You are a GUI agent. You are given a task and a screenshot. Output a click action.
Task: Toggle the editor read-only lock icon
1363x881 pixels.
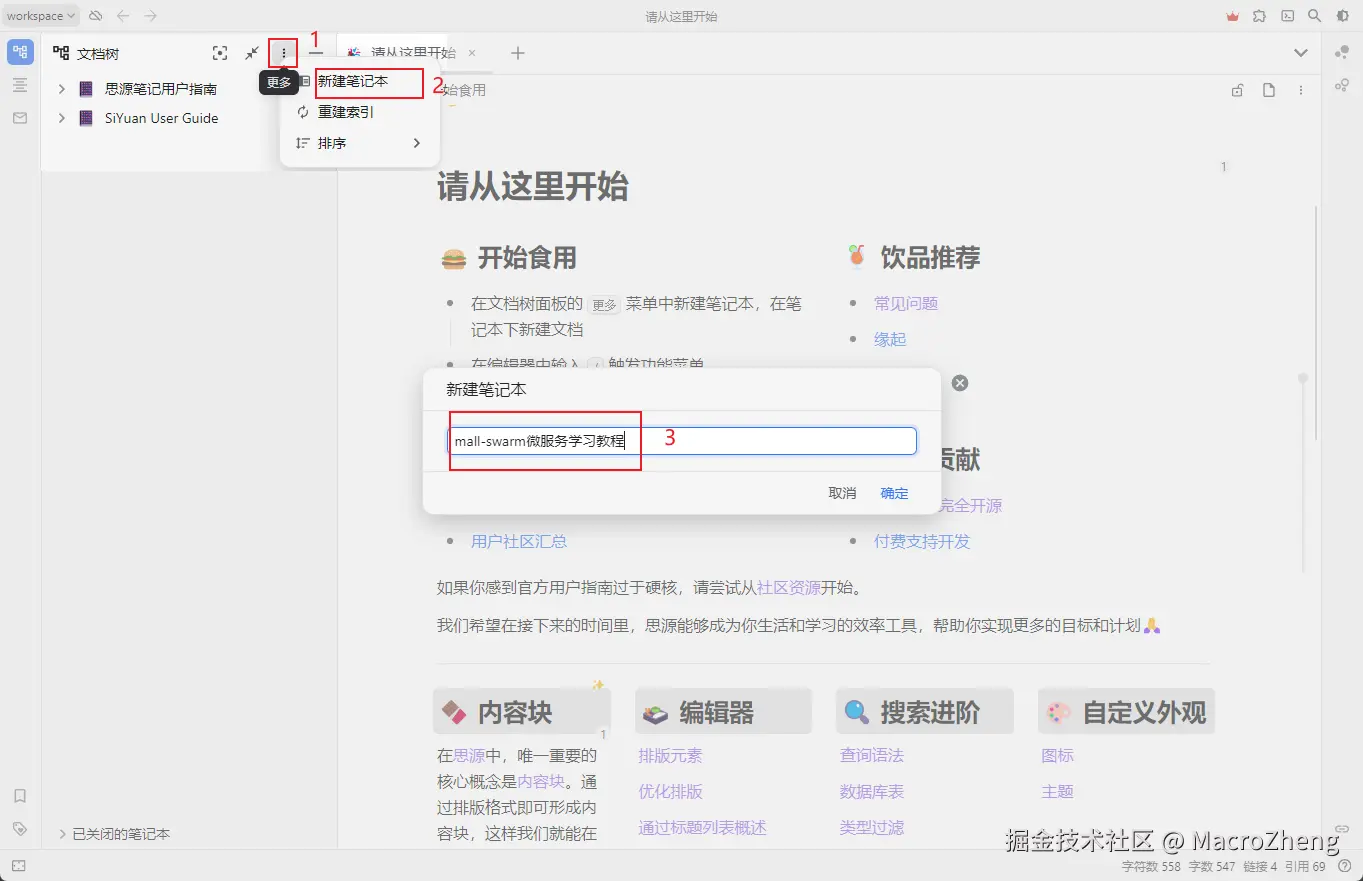click(1238, 90)
